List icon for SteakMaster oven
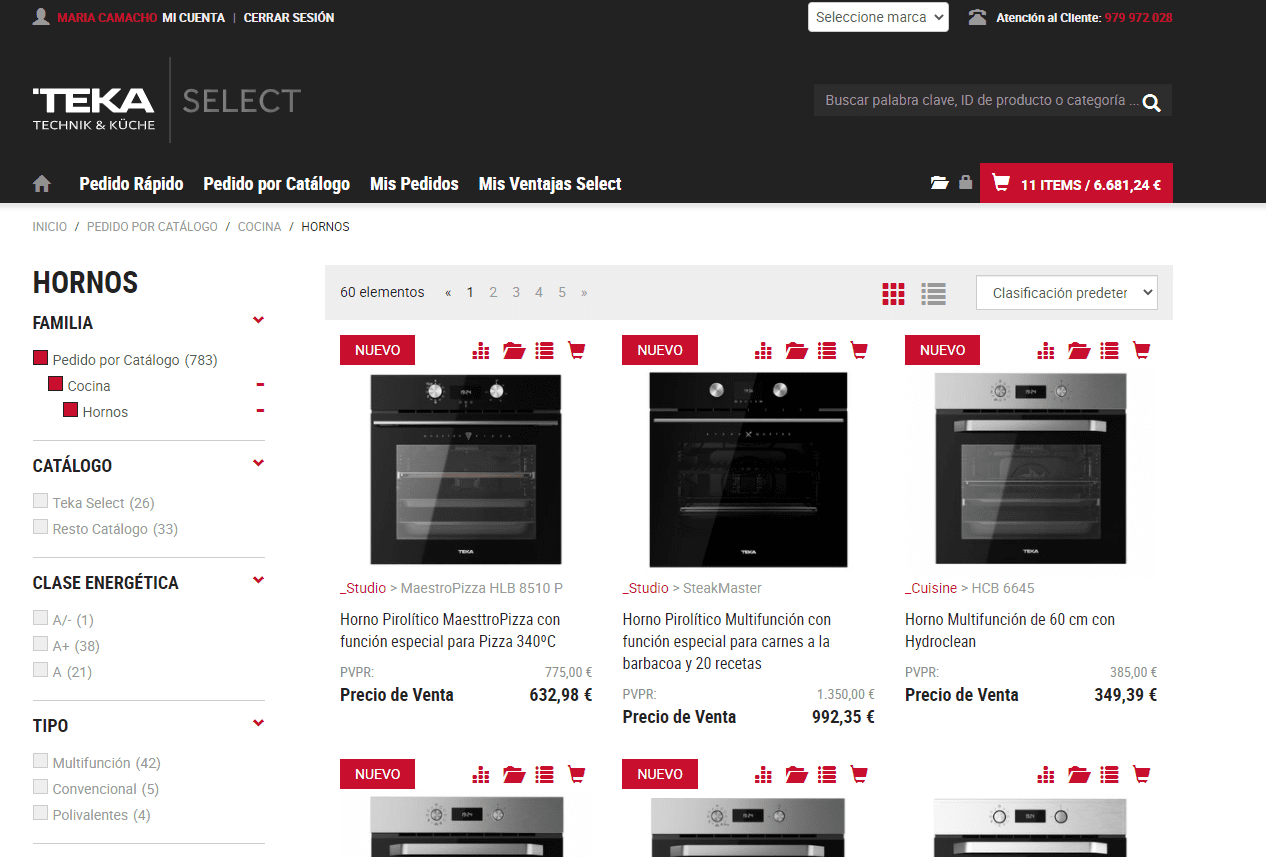The width and height of the screenshot is (1266, 857). pyautogui.click(x=827, y=350)
